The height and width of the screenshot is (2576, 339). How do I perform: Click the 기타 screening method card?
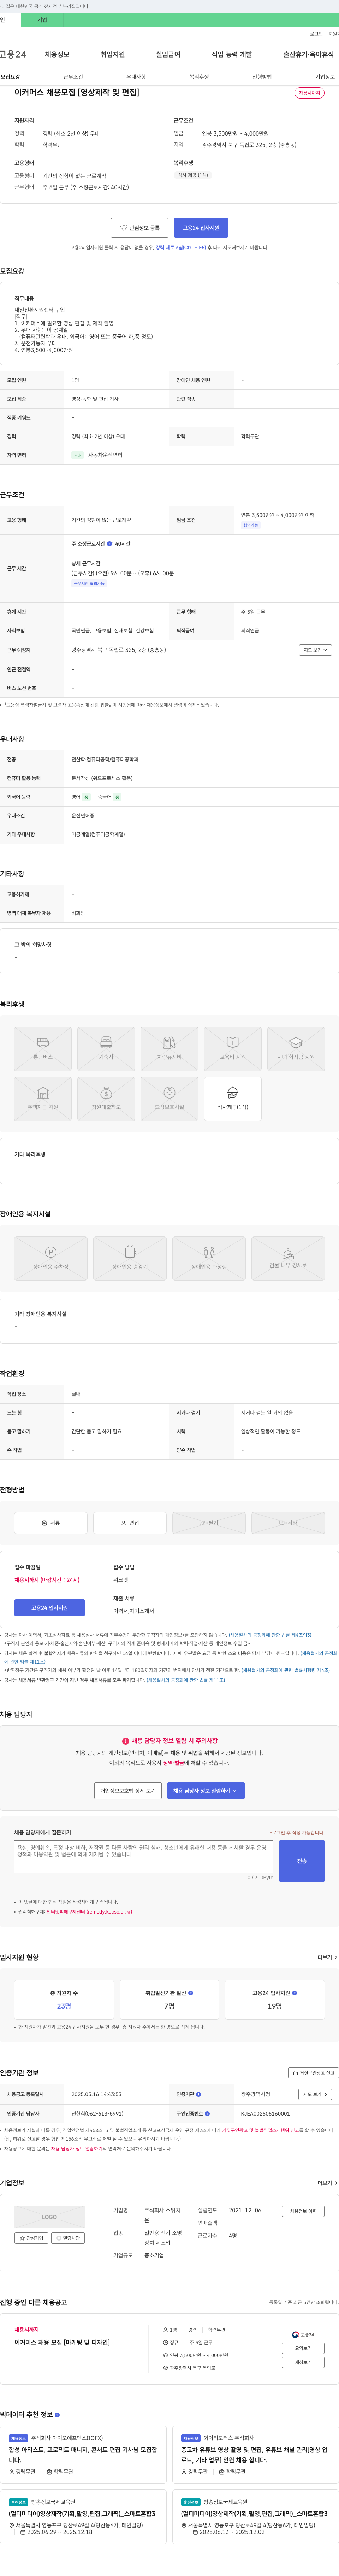point(288,1523)
